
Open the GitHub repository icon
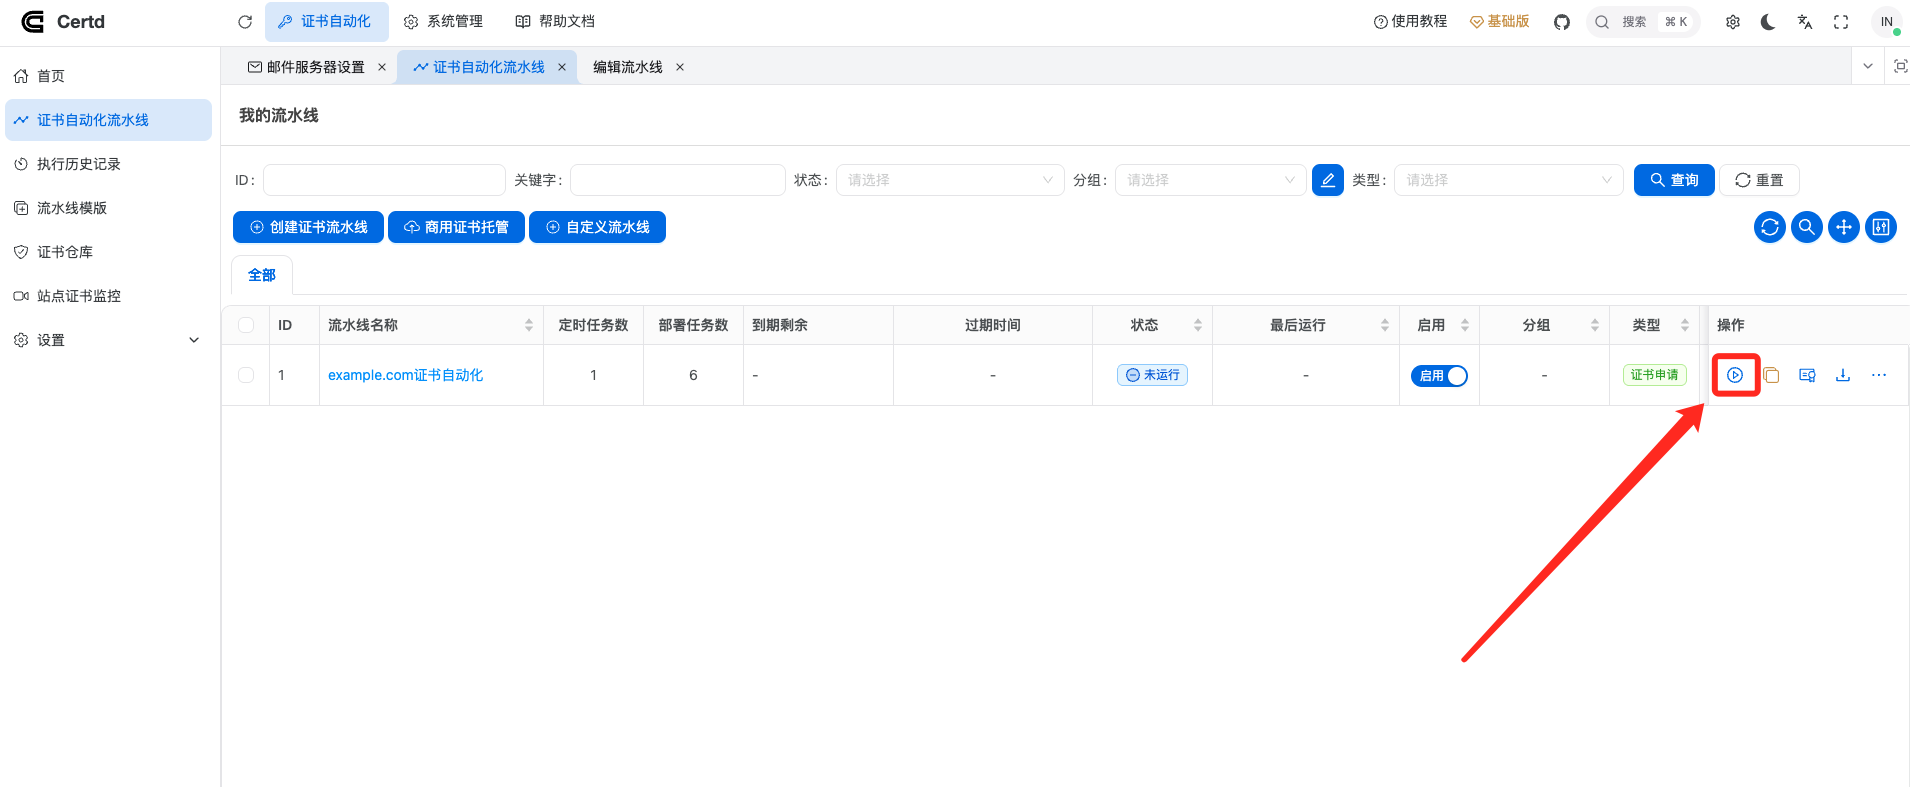pyautogui.click(x=1562, y=22)
